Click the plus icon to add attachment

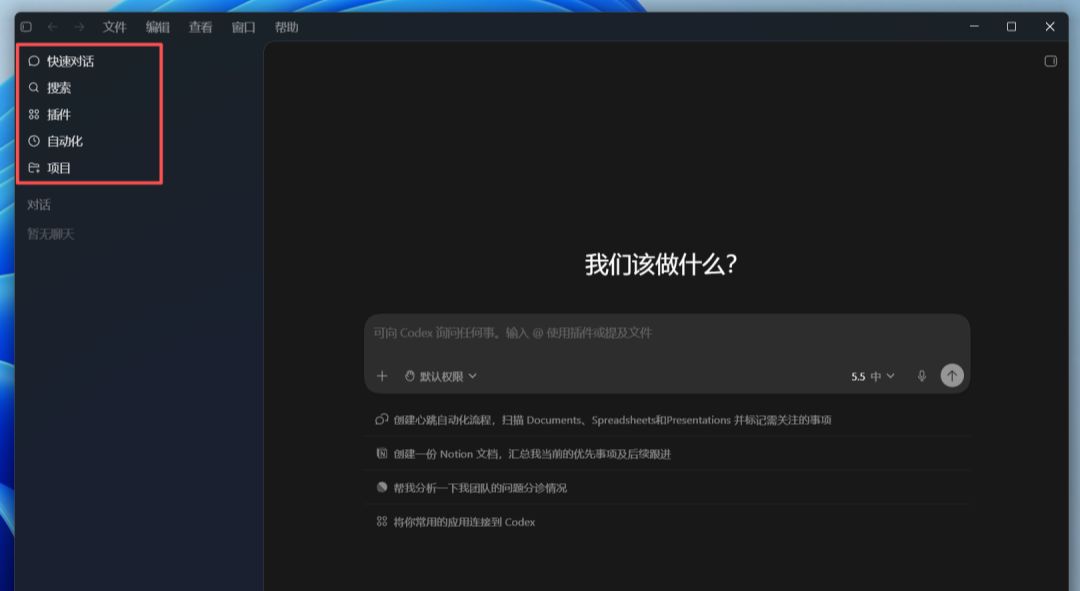[x=382, y=376]
